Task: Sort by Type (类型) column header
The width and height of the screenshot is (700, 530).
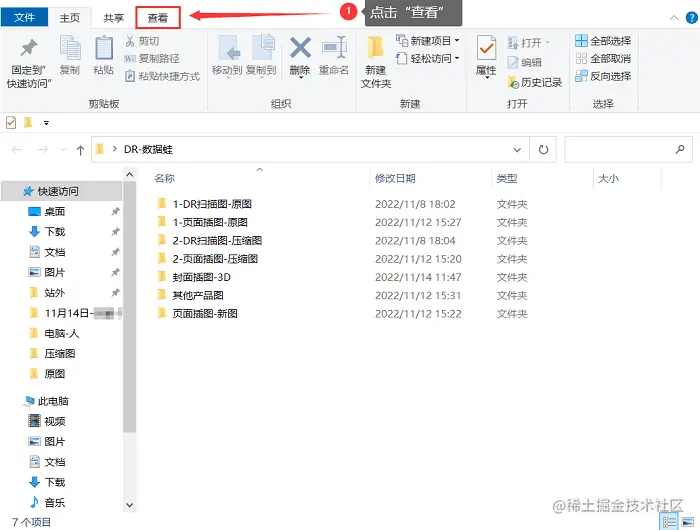Action: 507,179
